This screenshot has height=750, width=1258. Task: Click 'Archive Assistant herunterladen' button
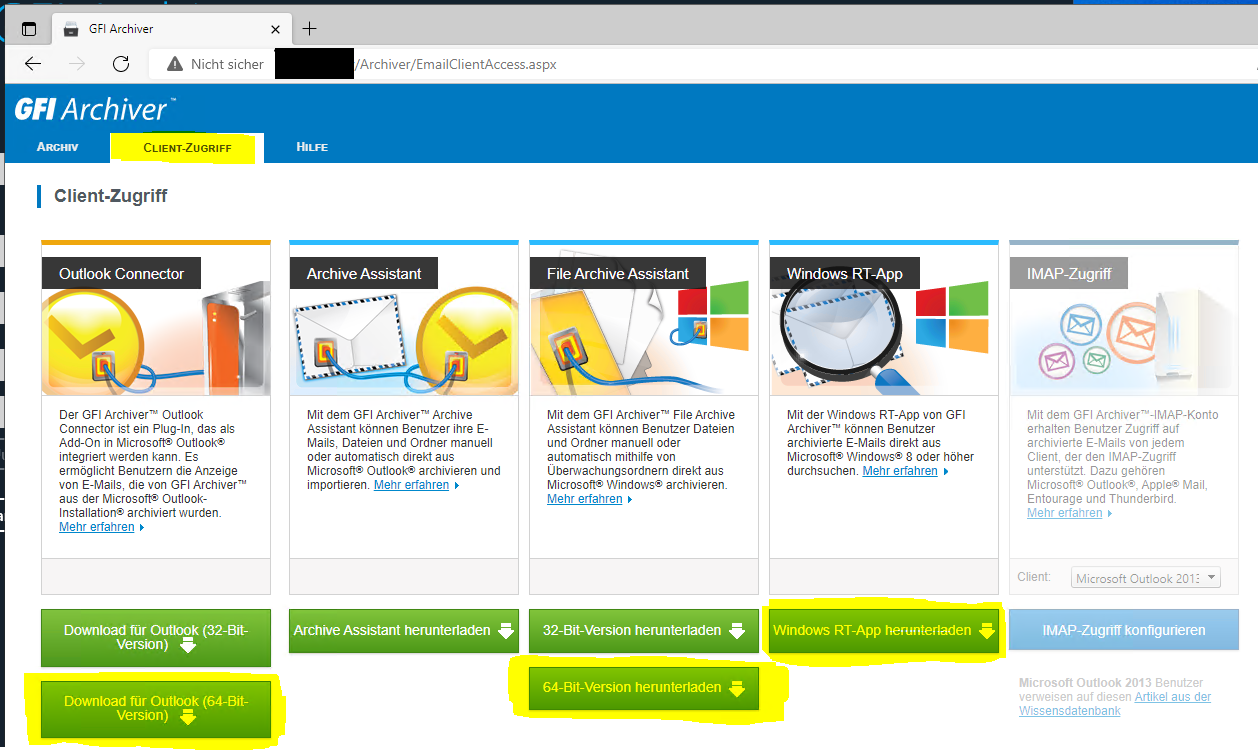pyautogui.click(x=404, y=631)
